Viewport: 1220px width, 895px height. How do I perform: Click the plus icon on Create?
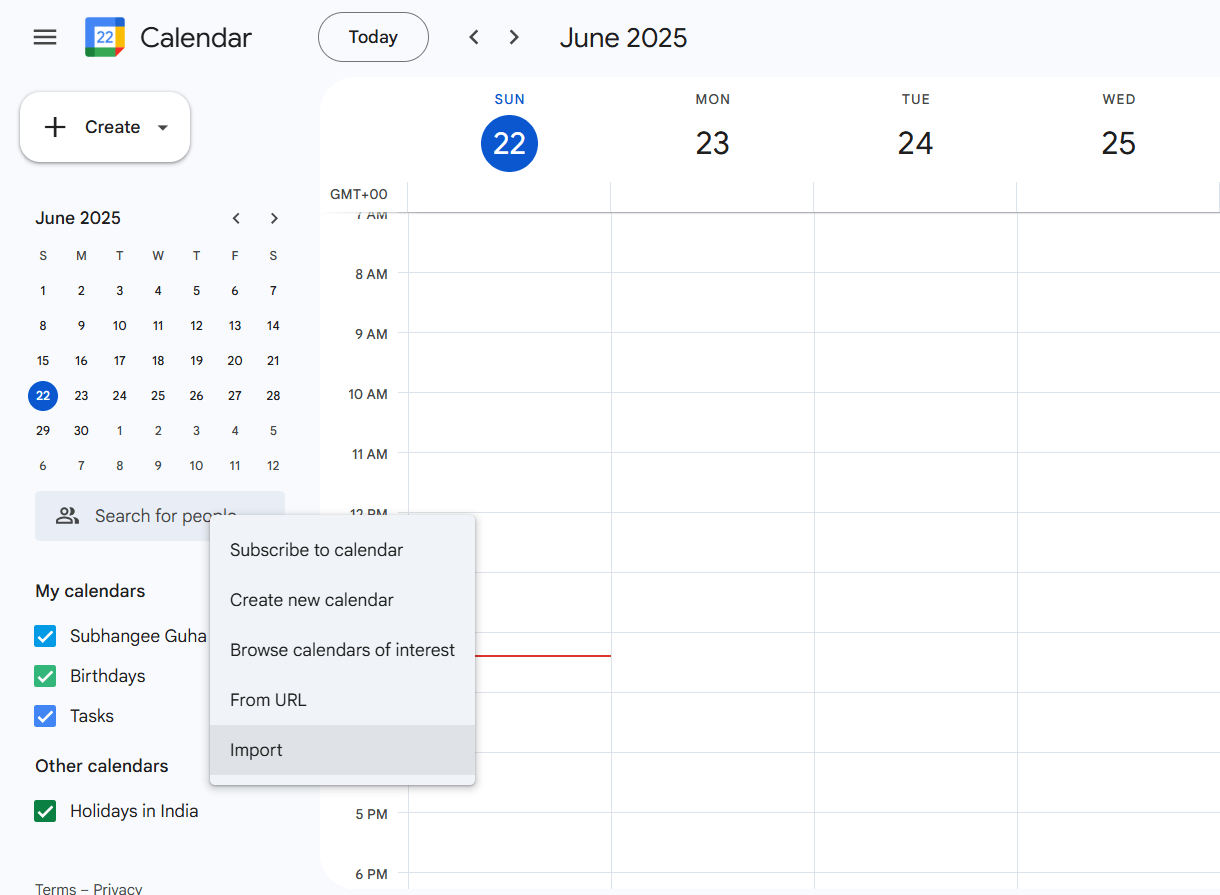click(55, 127)
